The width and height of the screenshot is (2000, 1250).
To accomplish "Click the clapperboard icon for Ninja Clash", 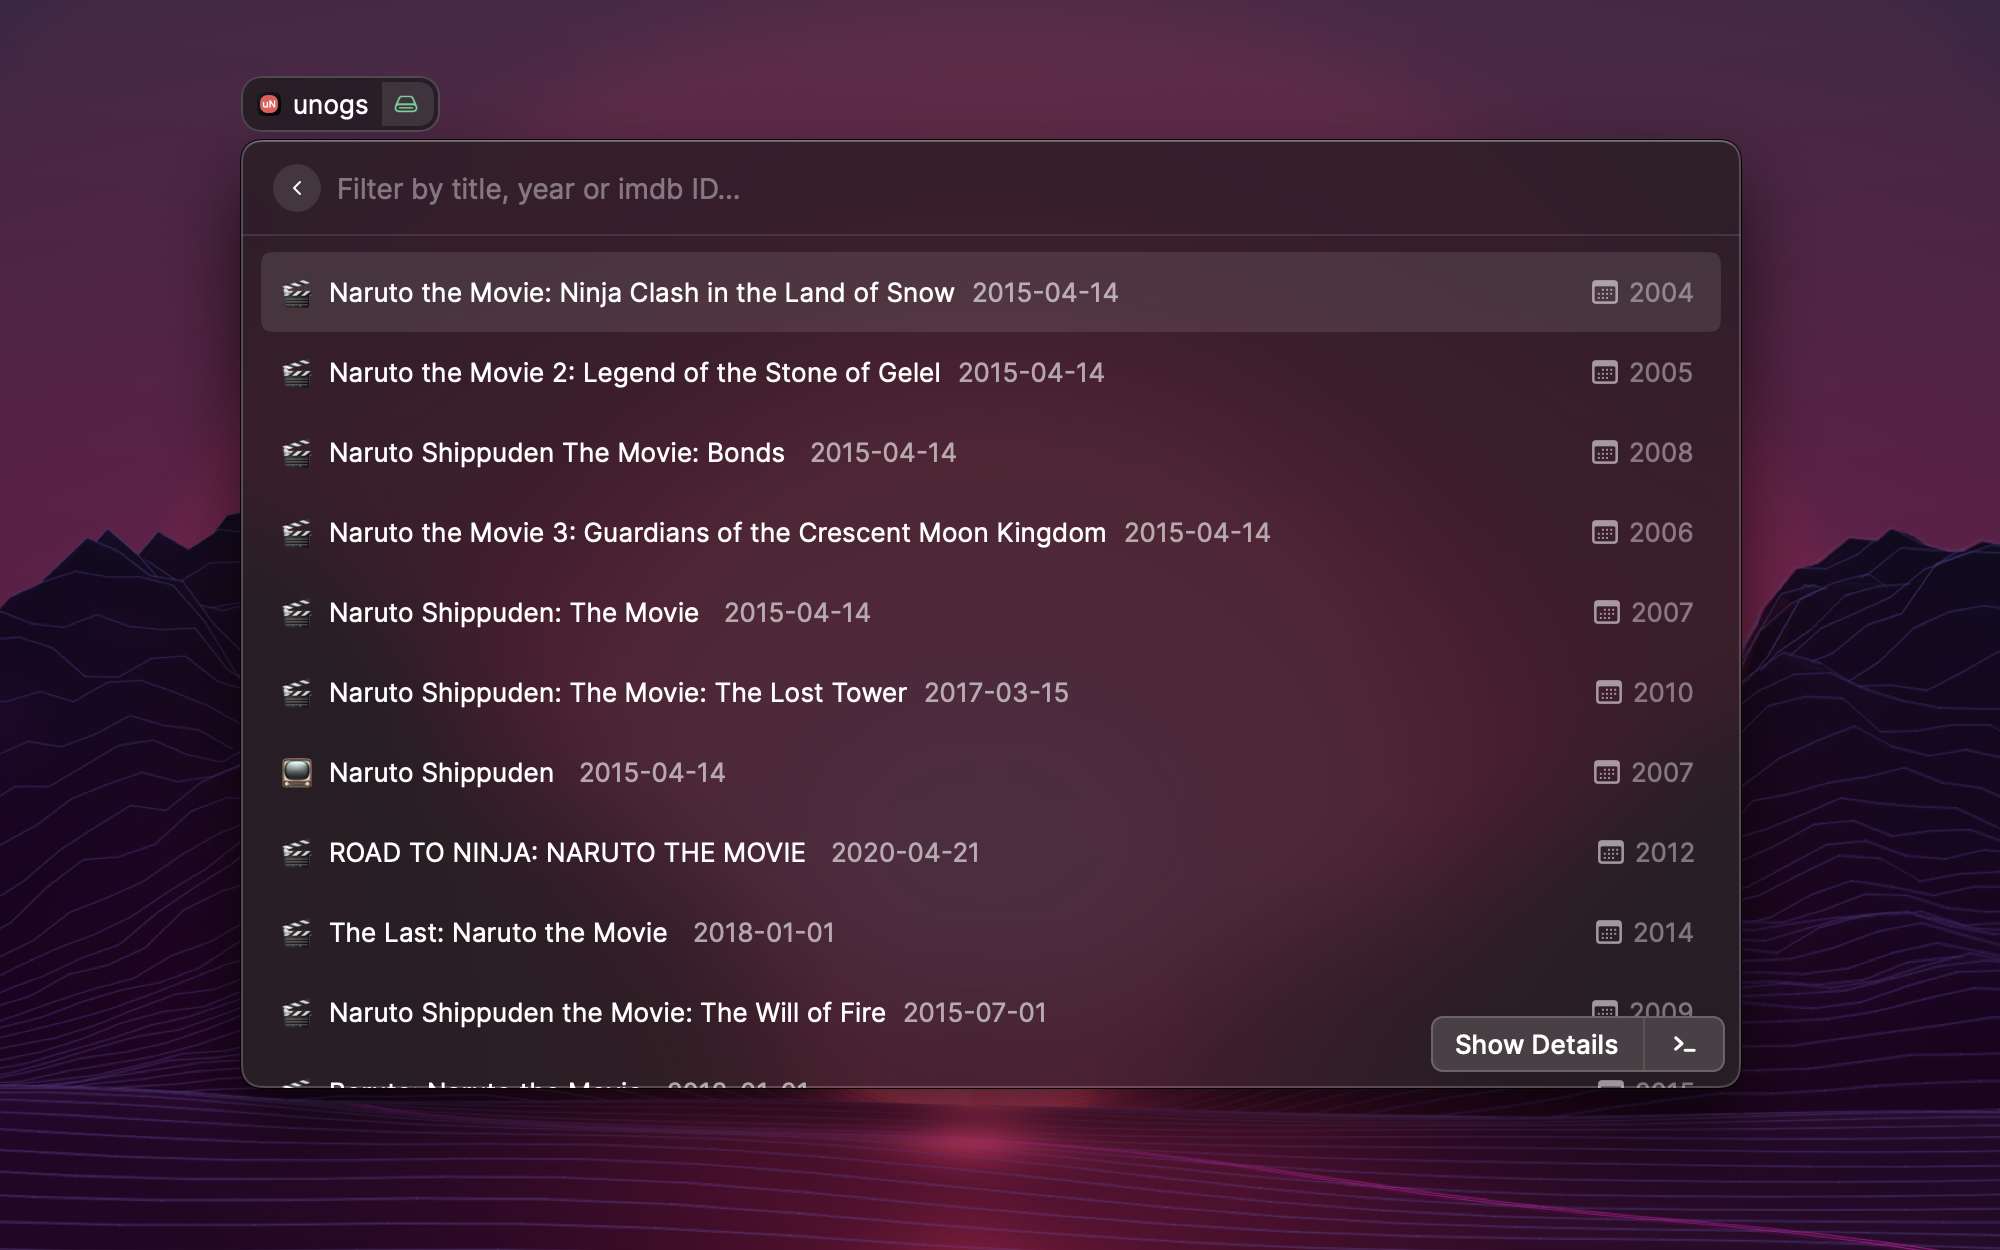I will point(297,293).
